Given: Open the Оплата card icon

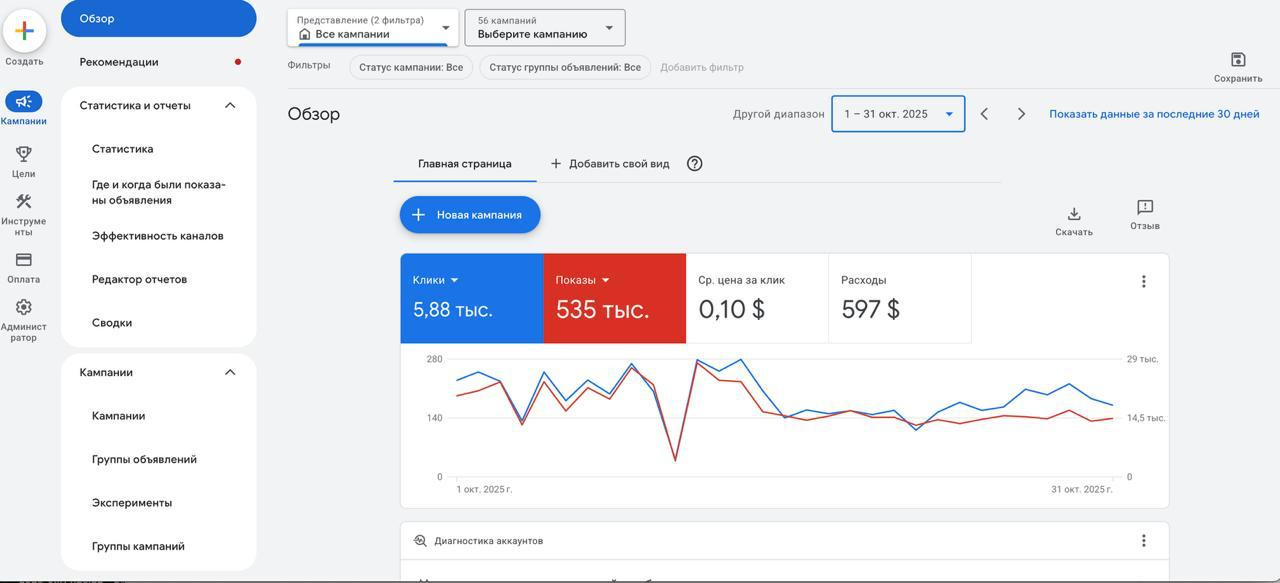Looking at the screenshot, I should click(24, 260).
